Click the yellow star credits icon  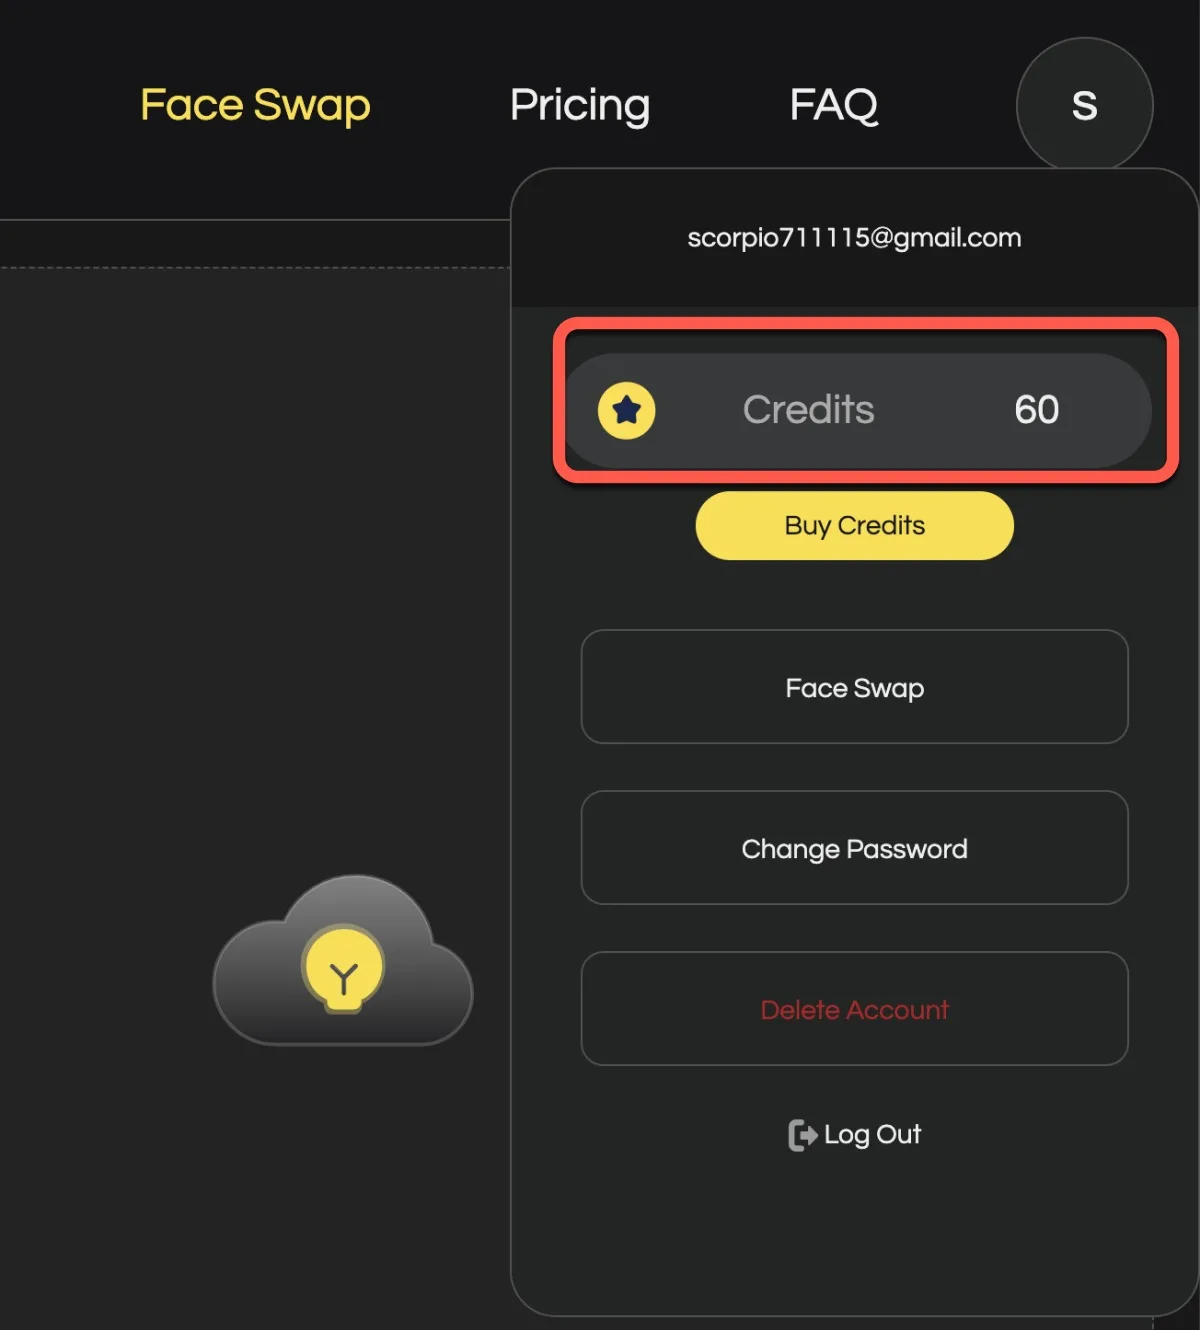(626, 410)
